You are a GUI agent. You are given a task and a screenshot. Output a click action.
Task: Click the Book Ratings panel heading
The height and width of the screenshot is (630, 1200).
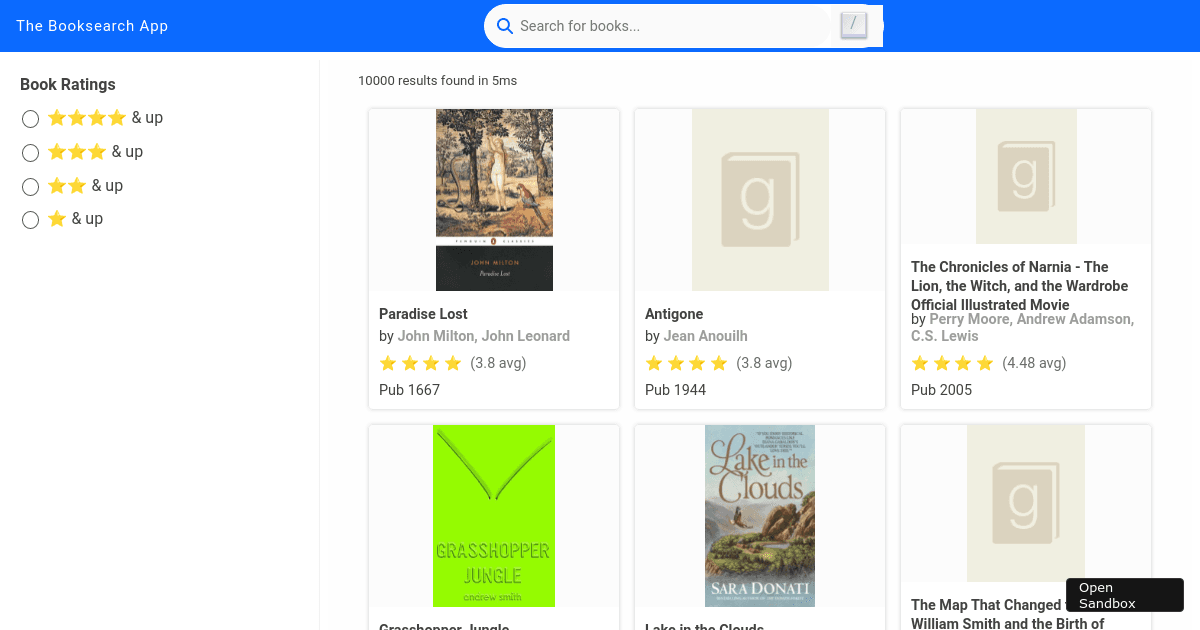point(68,84)
